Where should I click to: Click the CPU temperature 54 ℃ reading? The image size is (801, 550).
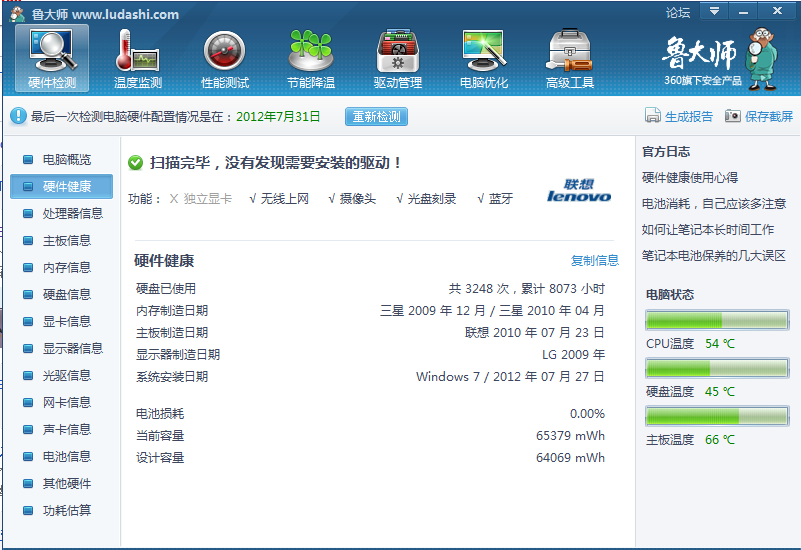(720, 344)
